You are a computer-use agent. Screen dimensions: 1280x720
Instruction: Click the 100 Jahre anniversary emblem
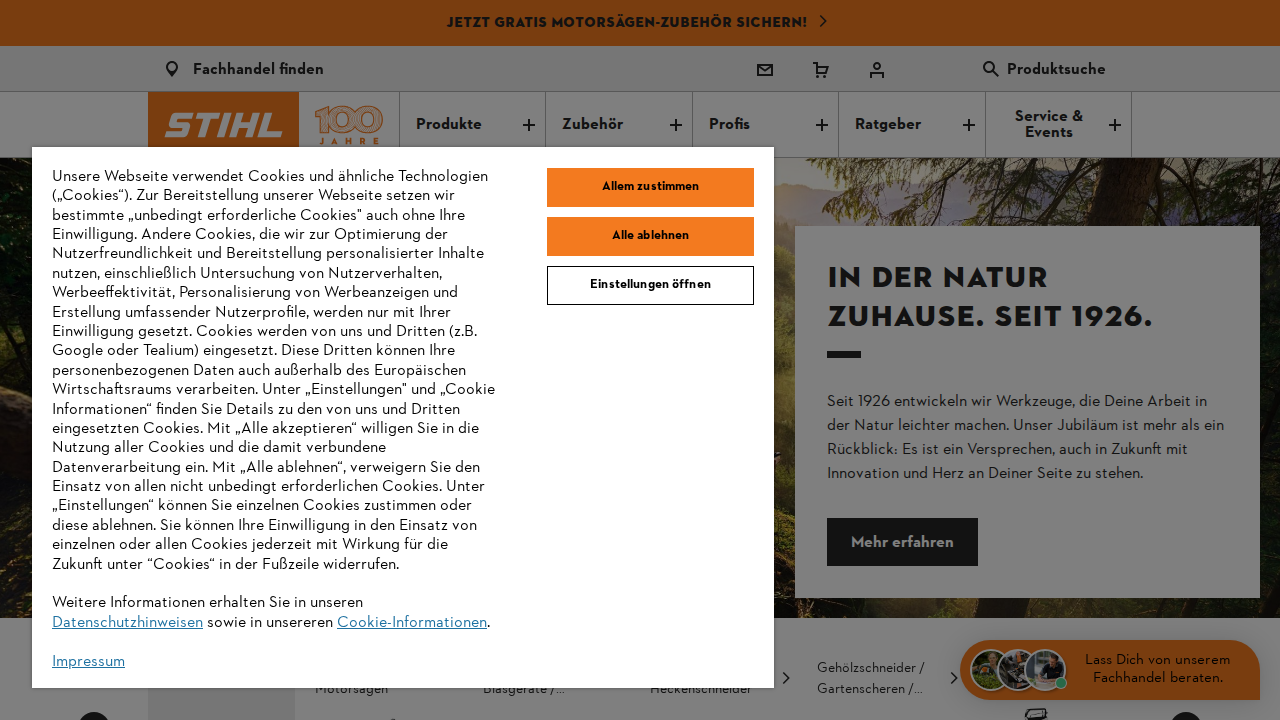tap(347, 124)
